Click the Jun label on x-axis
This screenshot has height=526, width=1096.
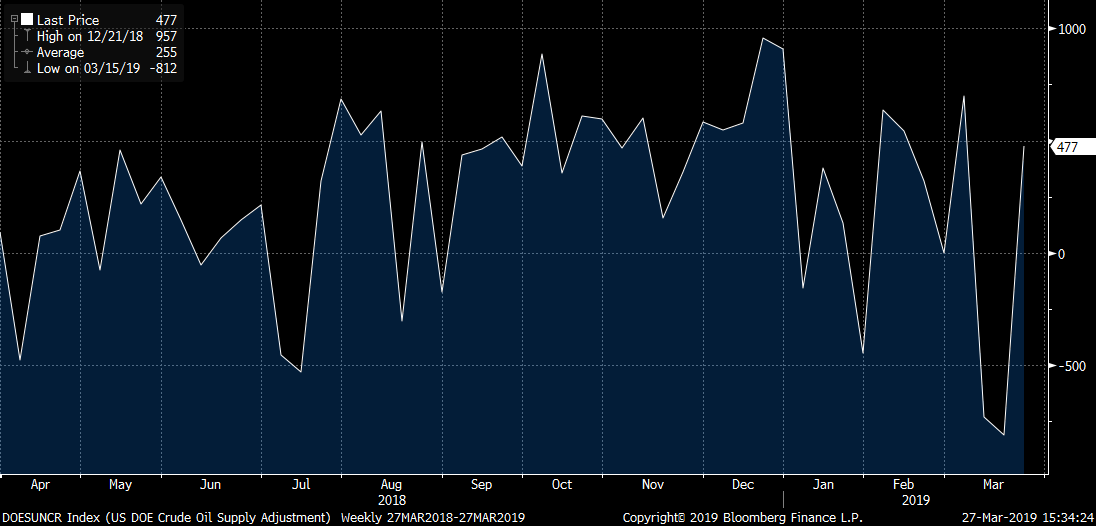(210, 485)
